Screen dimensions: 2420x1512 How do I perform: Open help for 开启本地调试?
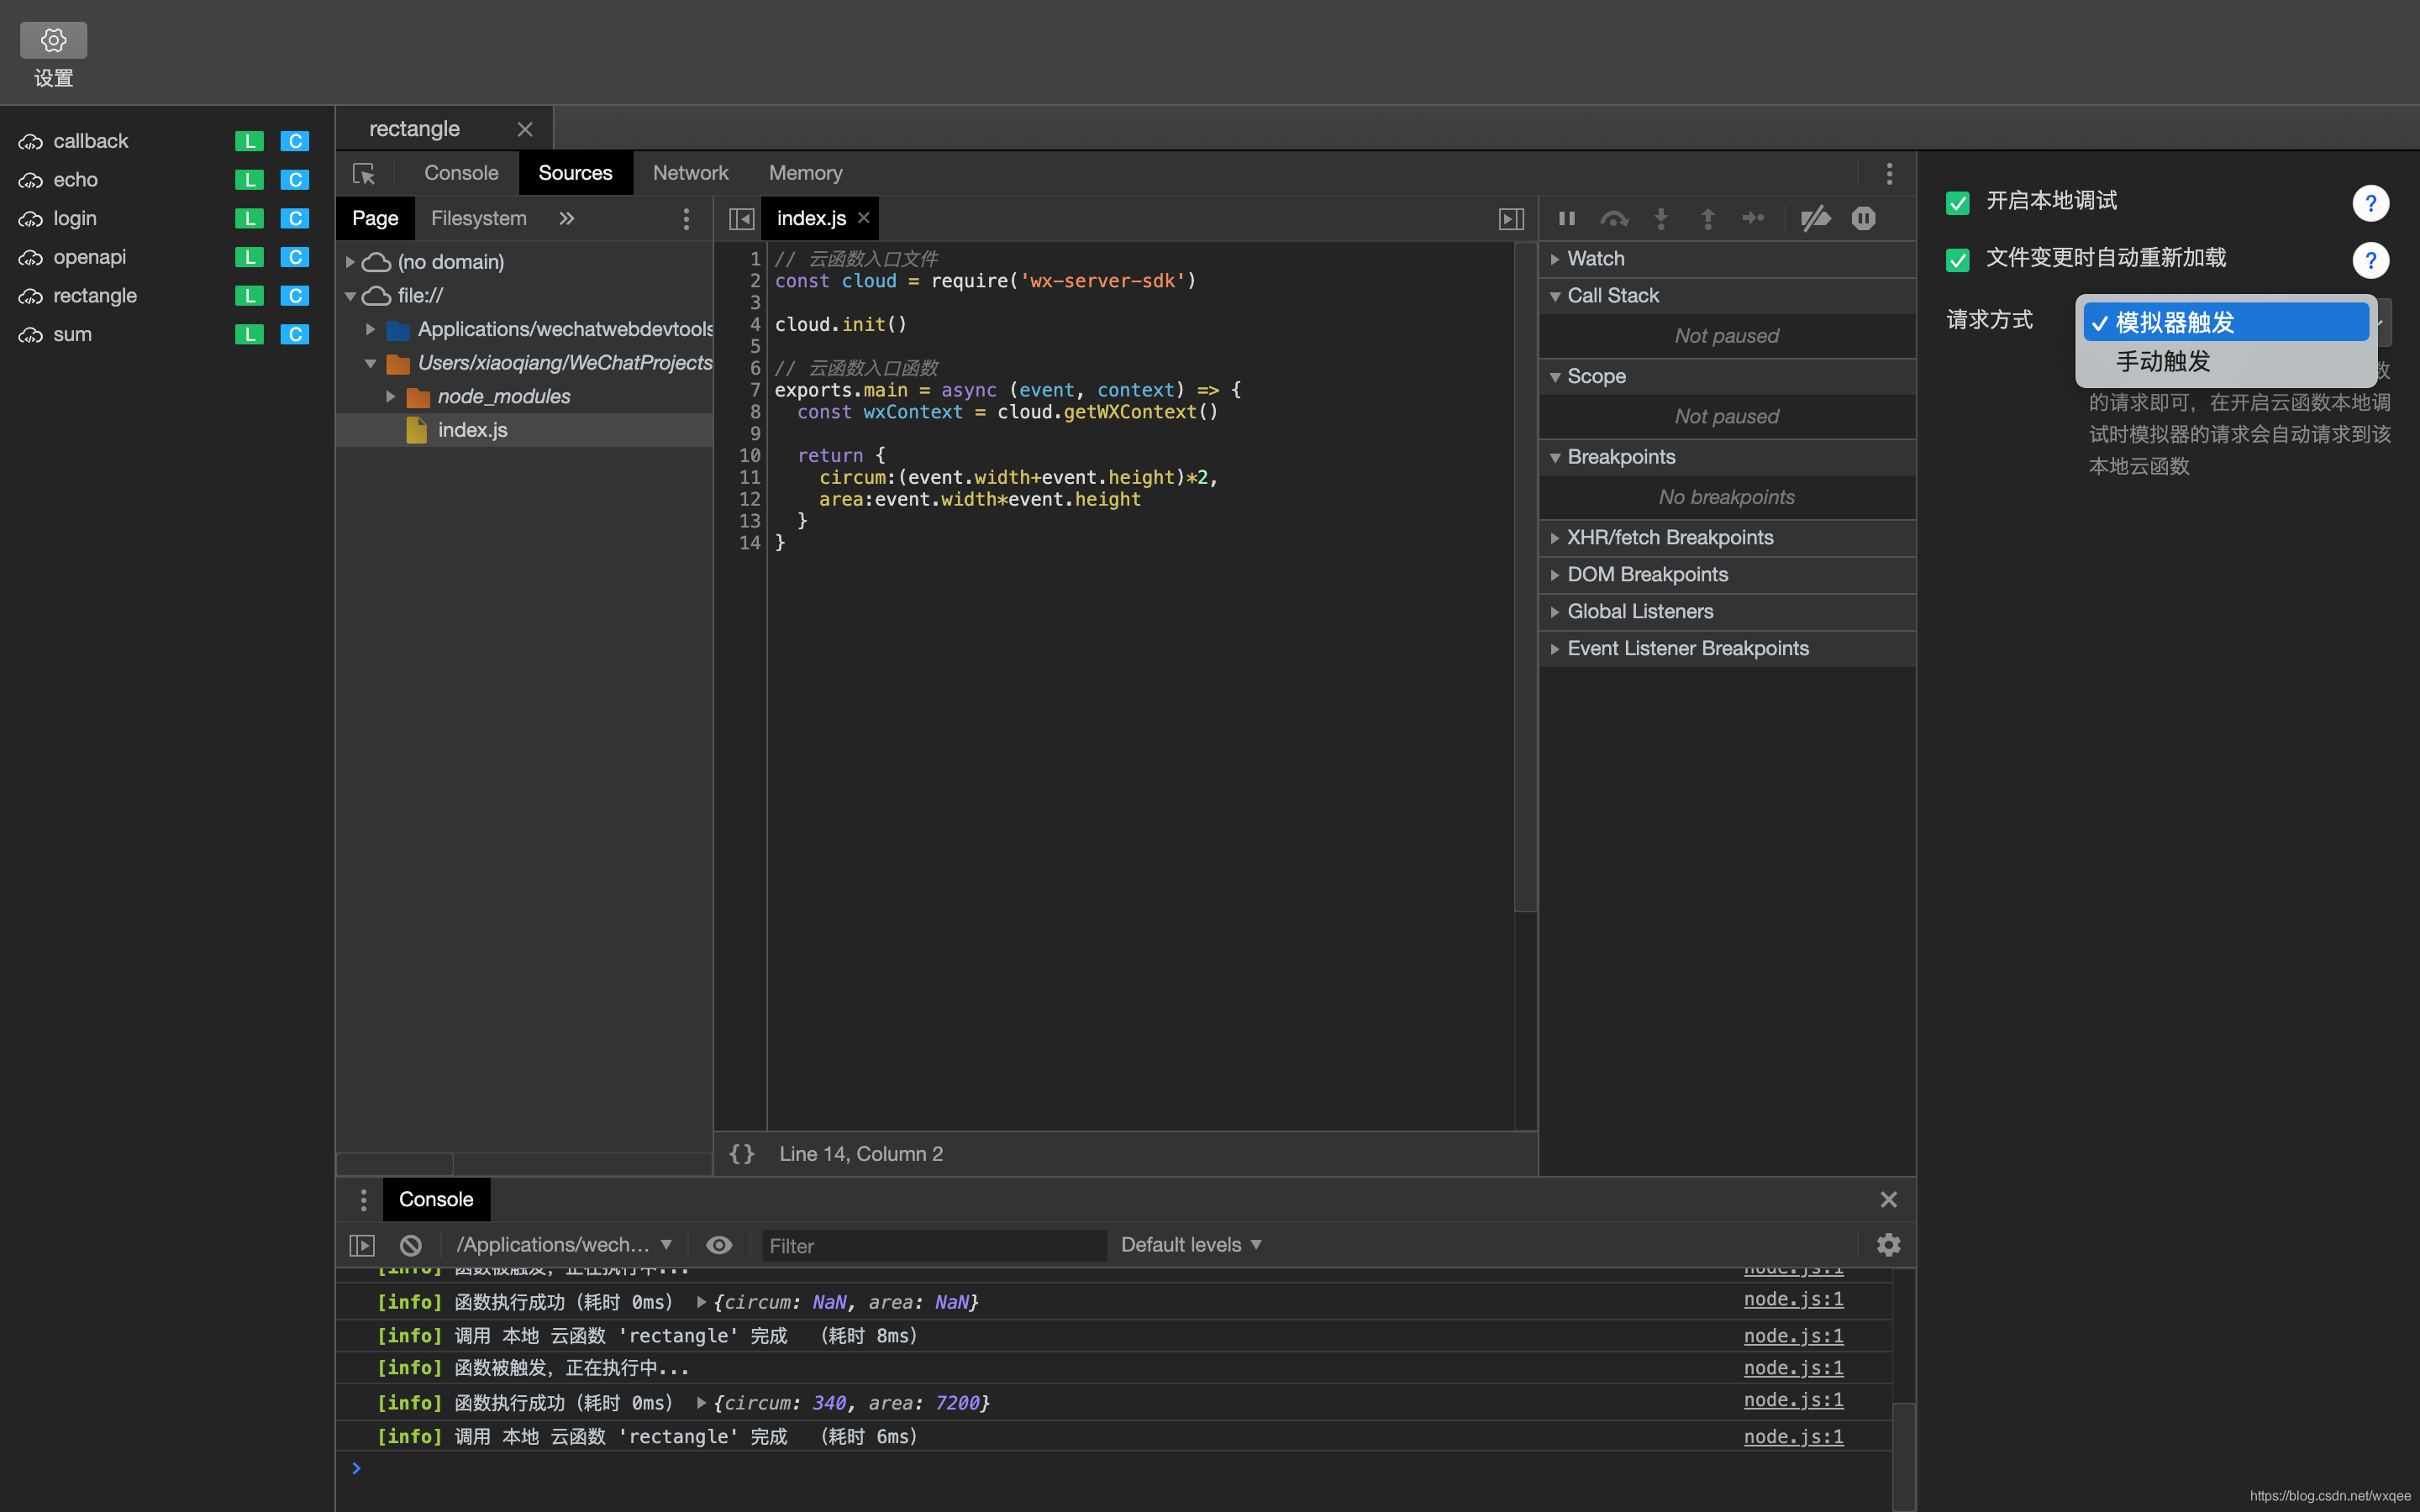[x=2371, y=203]
